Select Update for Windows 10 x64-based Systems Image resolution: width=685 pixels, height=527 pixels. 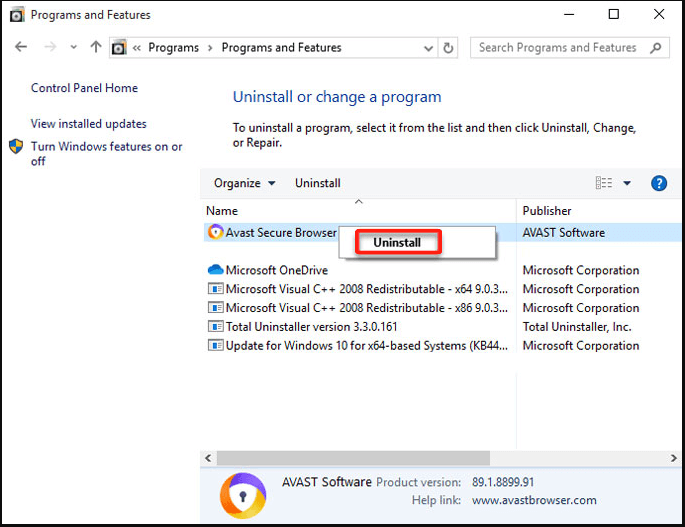[367, 346]
